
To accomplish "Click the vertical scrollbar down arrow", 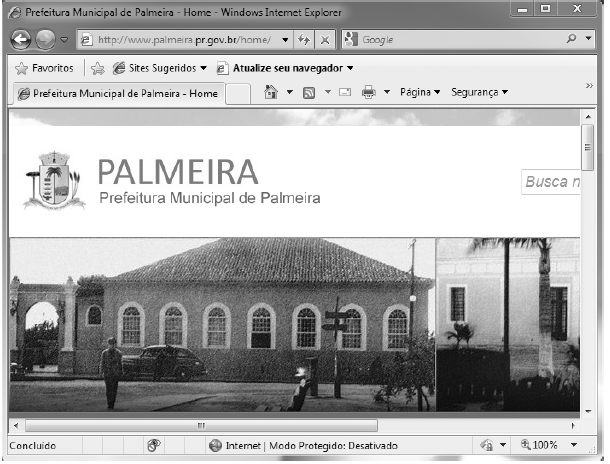I will (588, 411).
